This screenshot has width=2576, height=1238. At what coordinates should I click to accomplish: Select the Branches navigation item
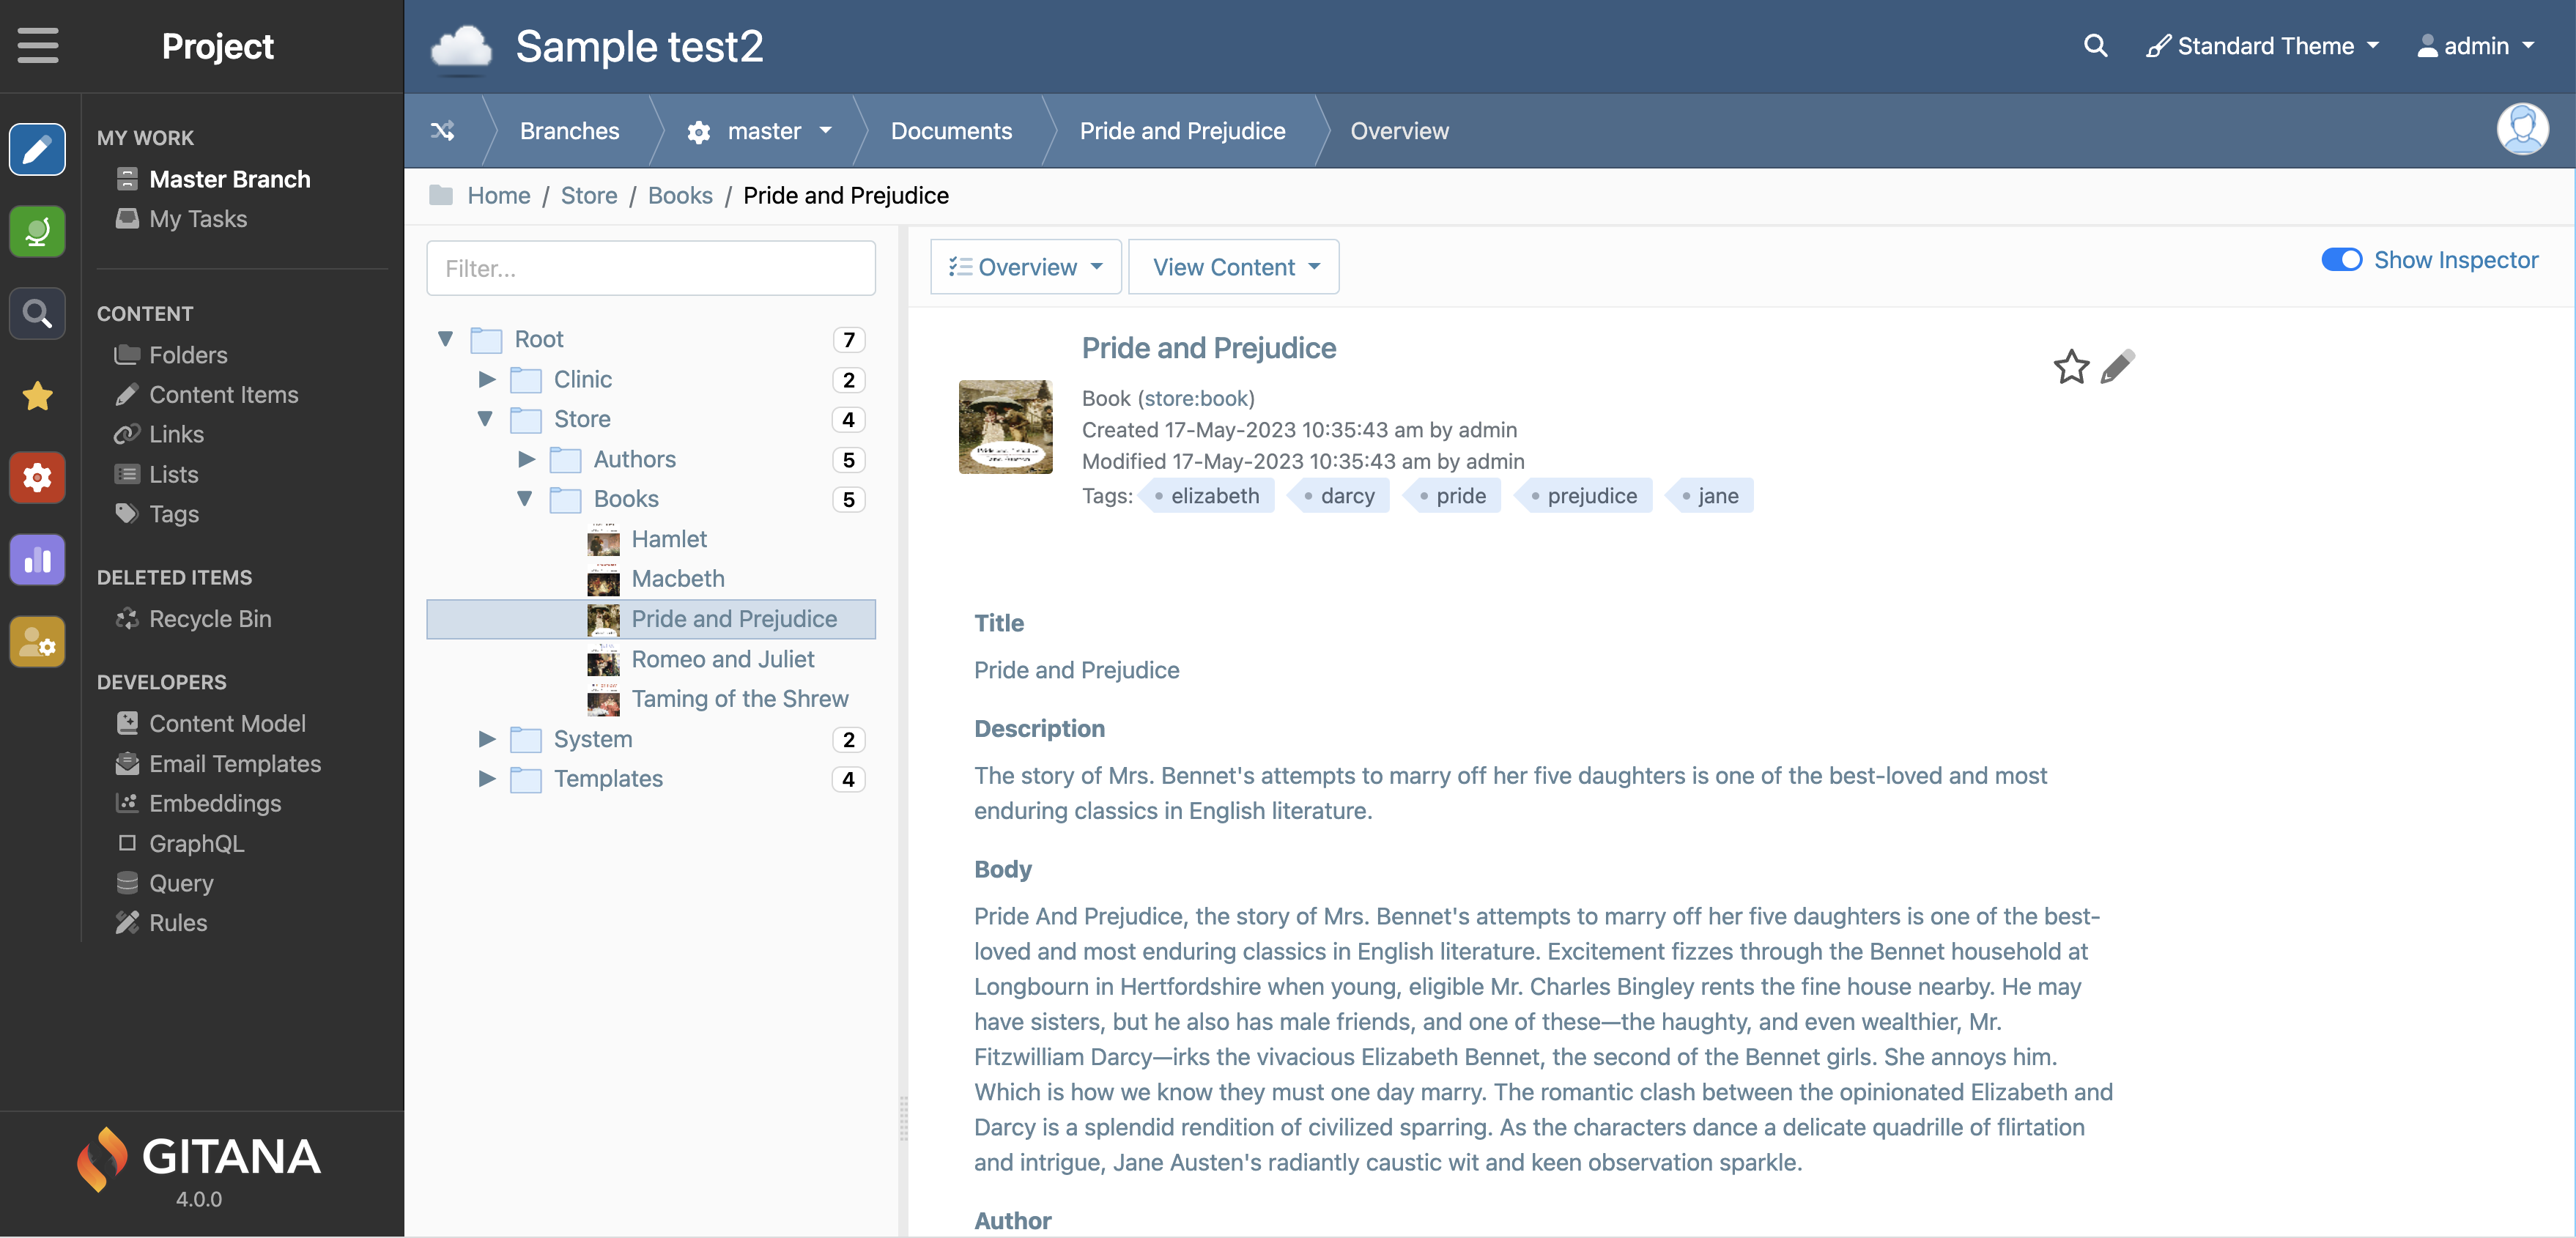[569, 130]
